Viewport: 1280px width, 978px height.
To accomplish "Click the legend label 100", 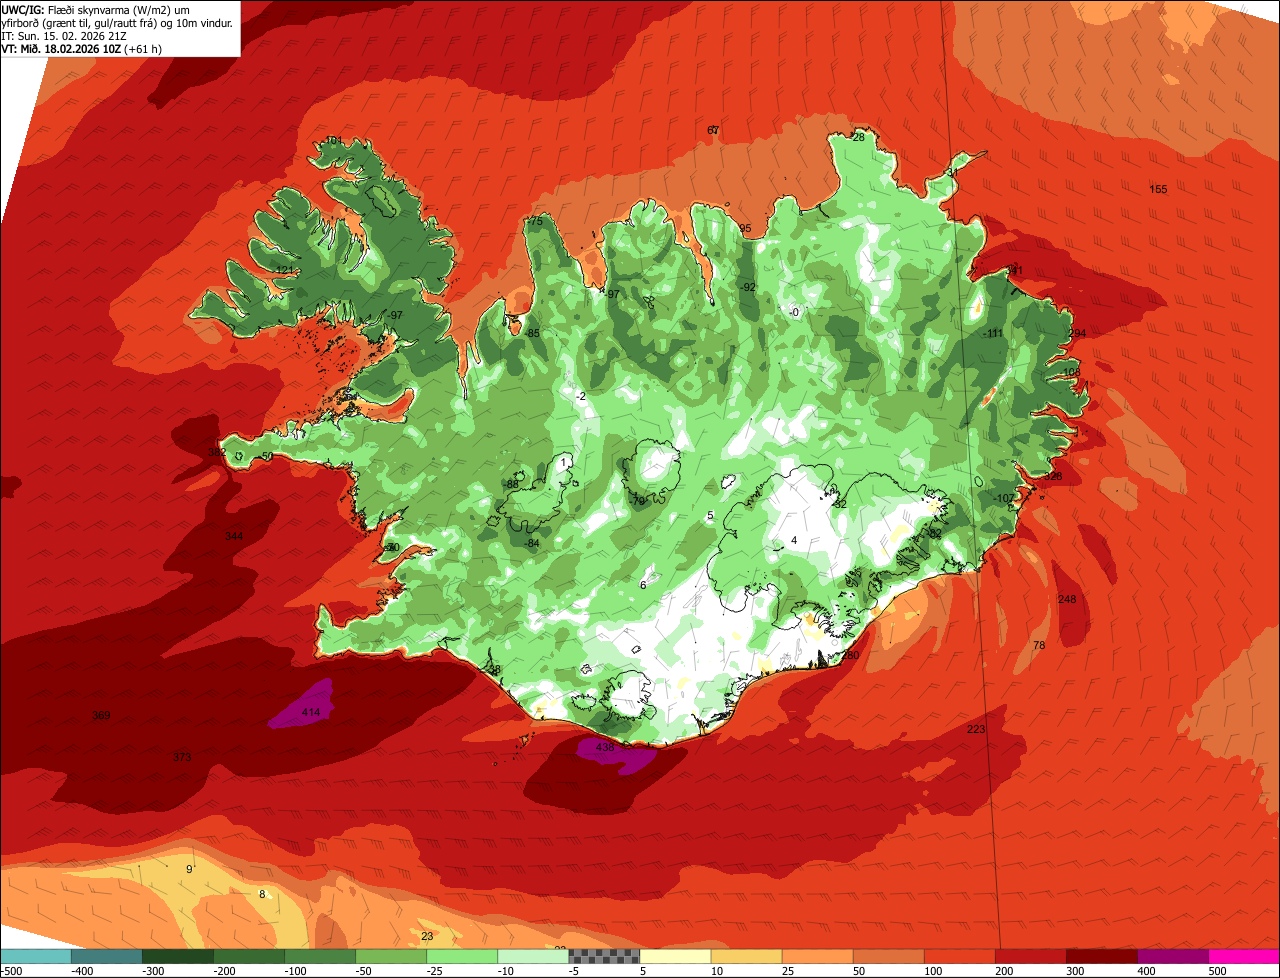I will pos(932,971).
